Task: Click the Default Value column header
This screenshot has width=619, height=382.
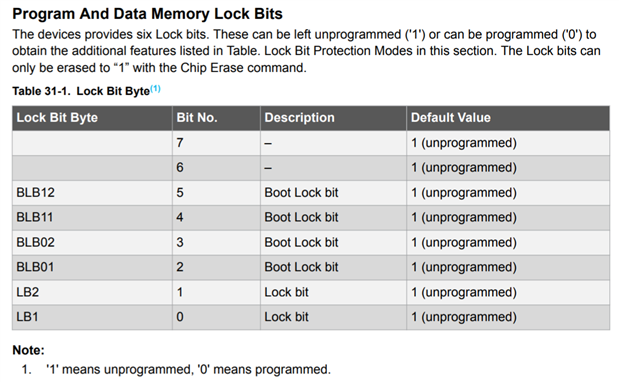Action: [508, 118]
